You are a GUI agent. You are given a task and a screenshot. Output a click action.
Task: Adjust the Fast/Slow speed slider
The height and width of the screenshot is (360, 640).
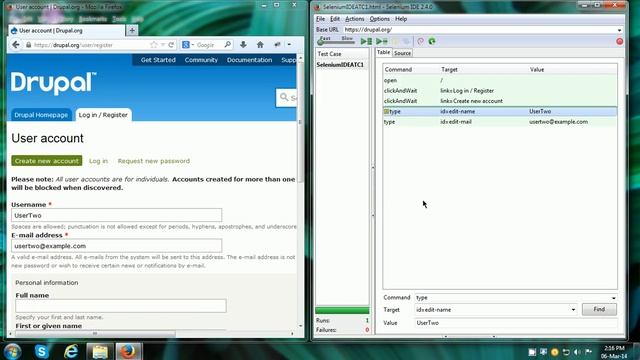point(336,41)
